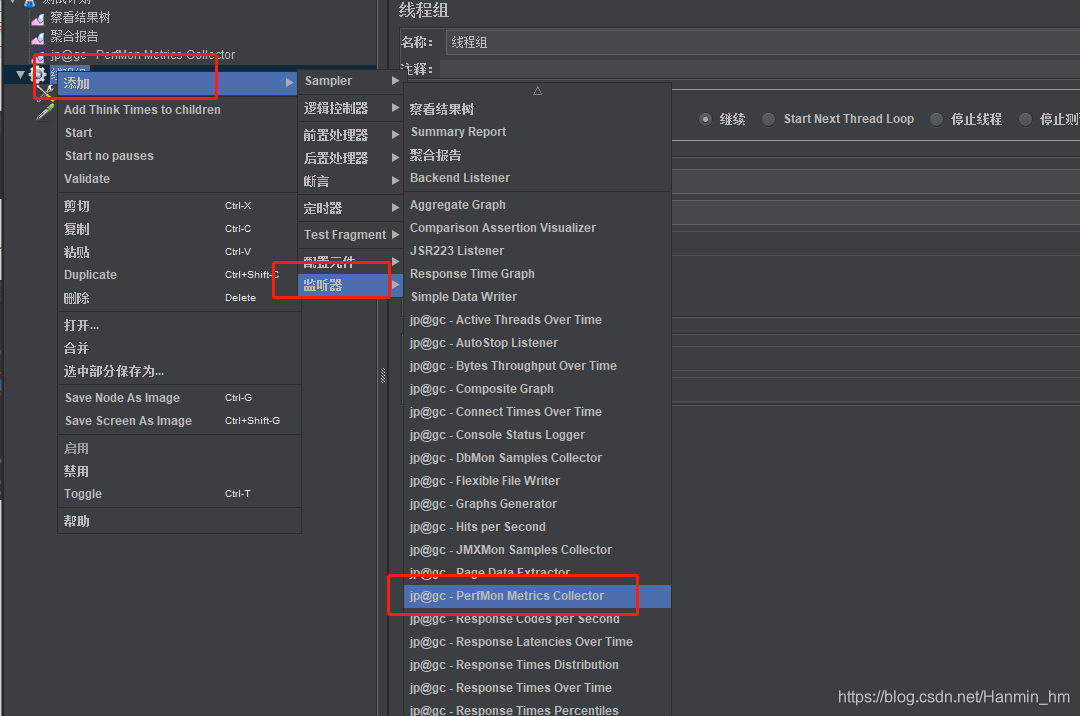Expand the 逻辑控制器 submenu
The height and width of the screenshot is (716, 1080).
pos(350,108)
